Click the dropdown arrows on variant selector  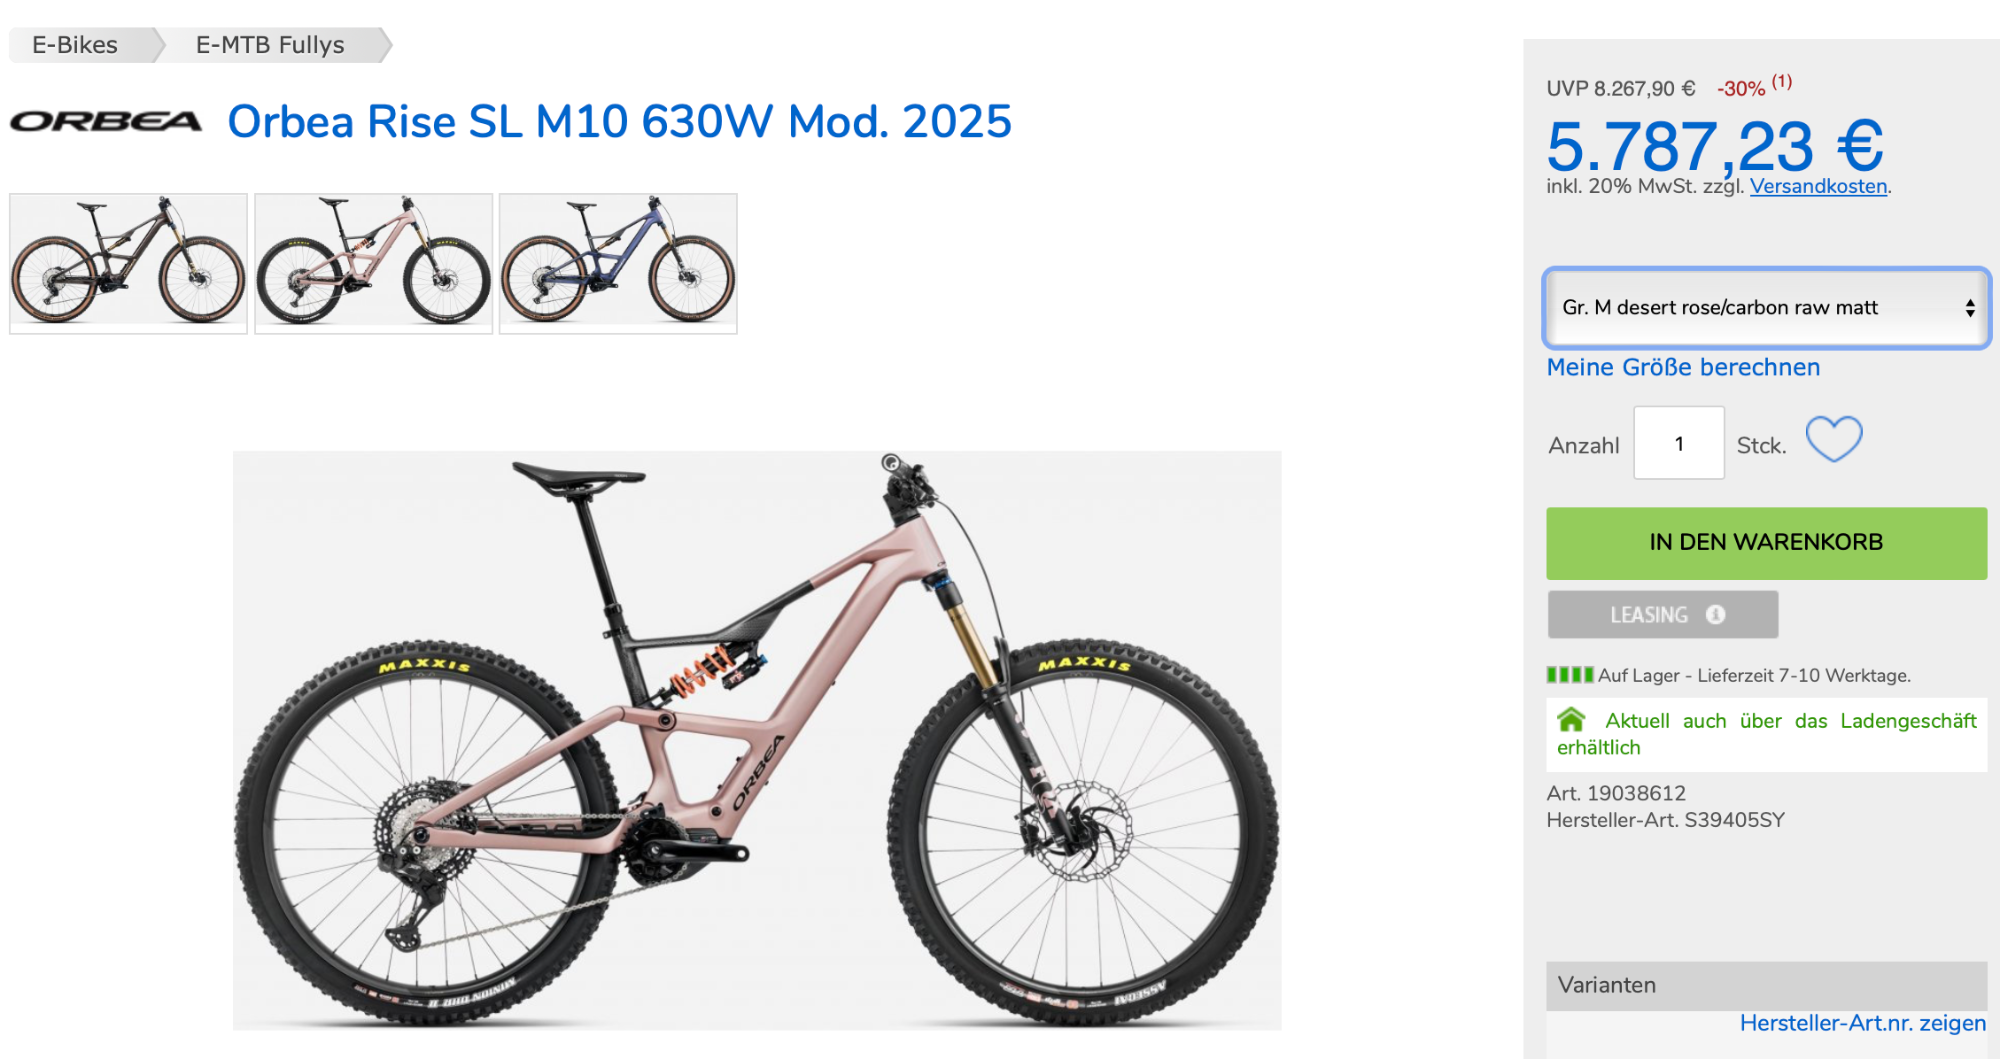point(1969,308)
